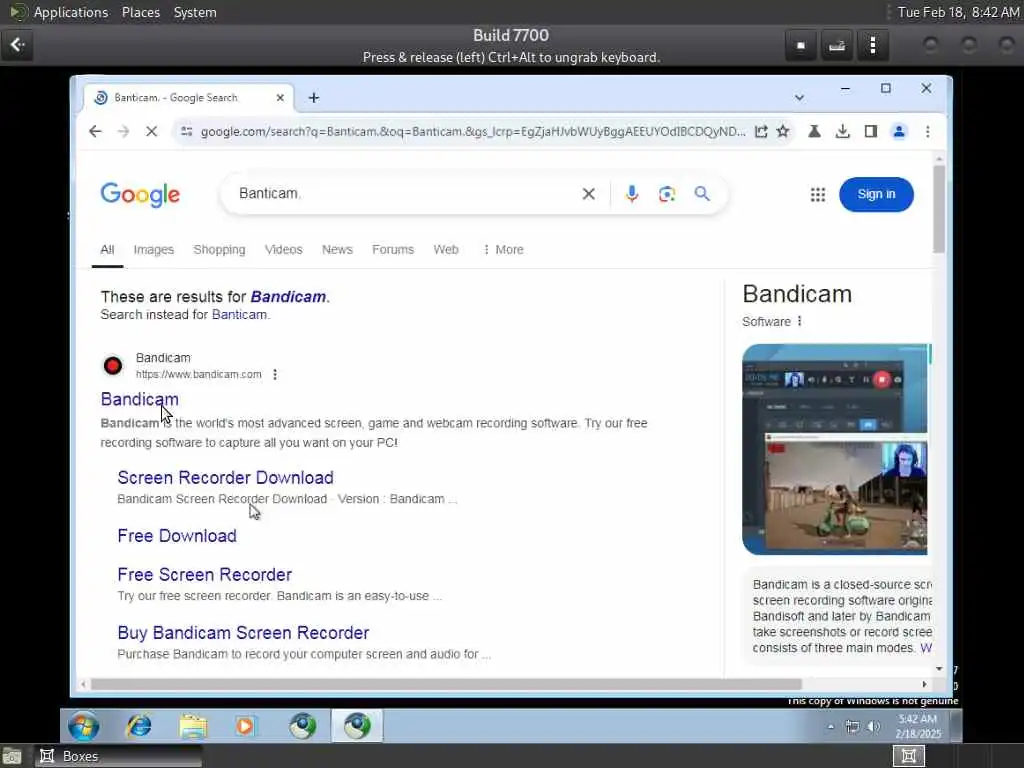Open options dots next to bandicam.com URL
Image resolution: width=1024 pixels, height=768 pixels.
(275, 374)
